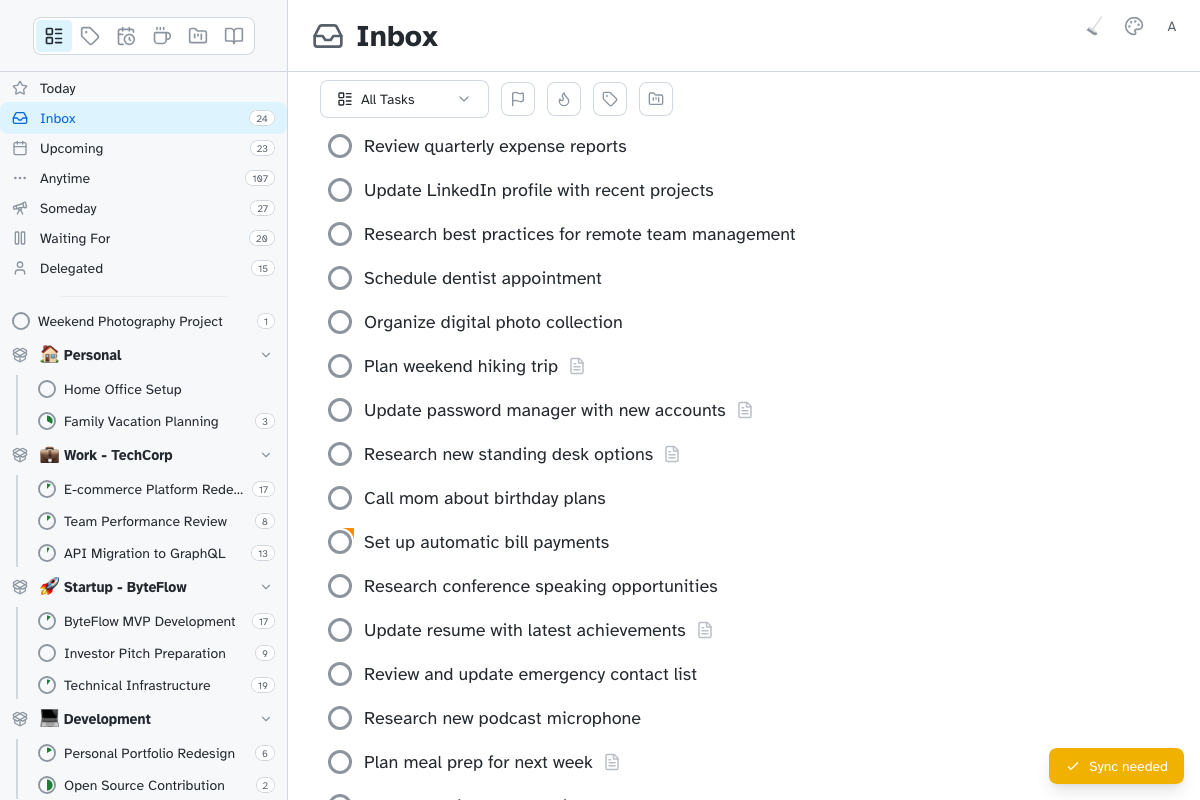
Task: Switch to the Upcoming list
Action: click(x=71, y=148)
